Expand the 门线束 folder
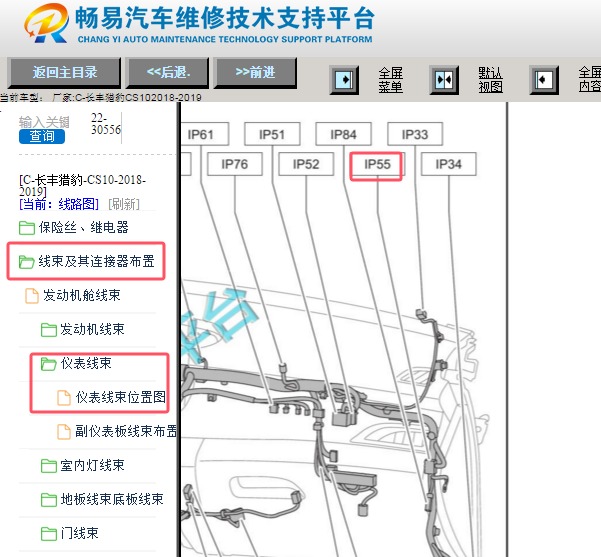Viewport: 601px width, 557px height. pyautogui.click(x=79, y=533)
